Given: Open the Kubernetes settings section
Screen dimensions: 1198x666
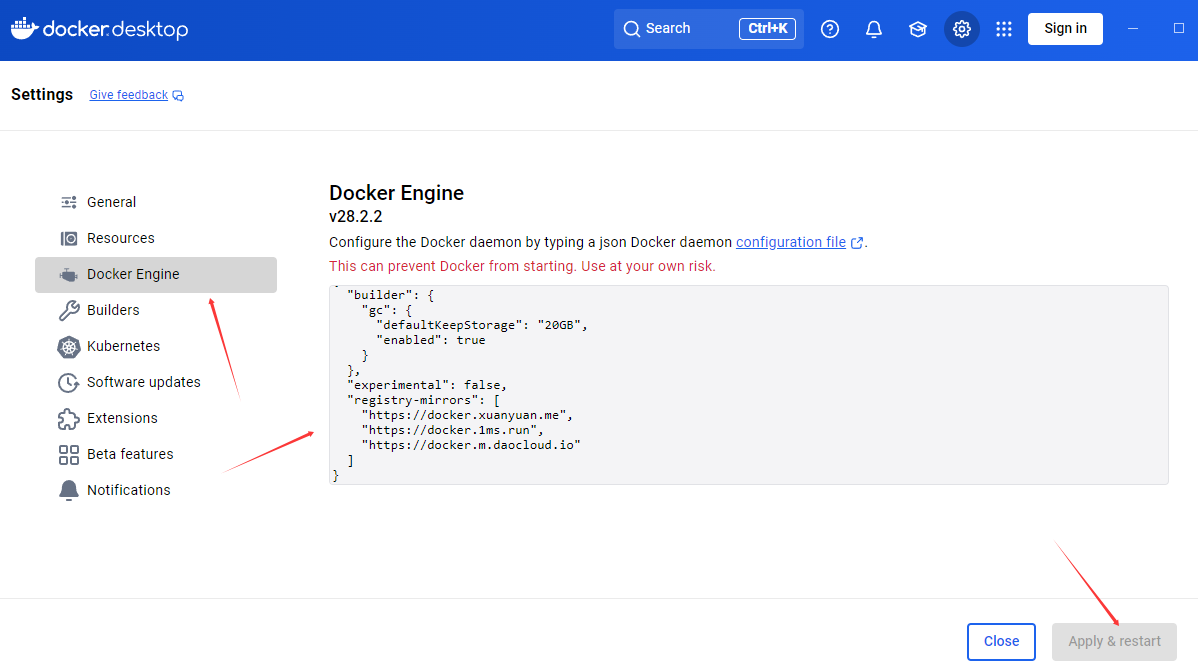Looking at the screenshot, I should pyautogui.click(x=156, y=346).
